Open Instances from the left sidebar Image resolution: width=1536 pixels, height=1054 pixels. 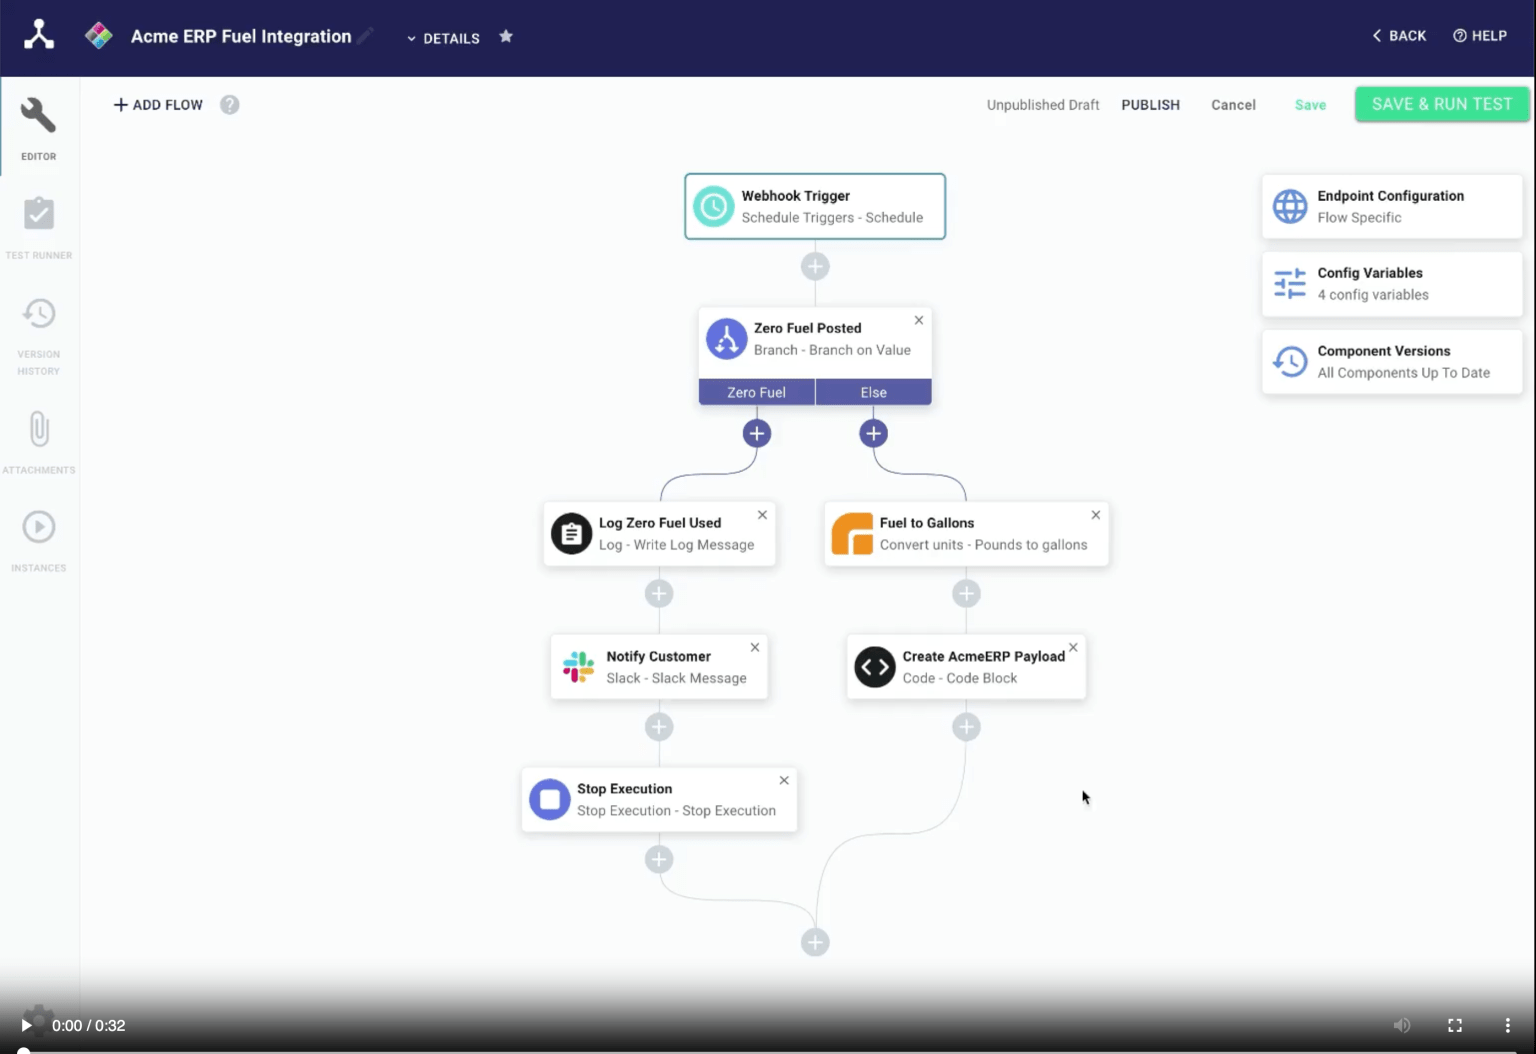[x=38, y=537]
